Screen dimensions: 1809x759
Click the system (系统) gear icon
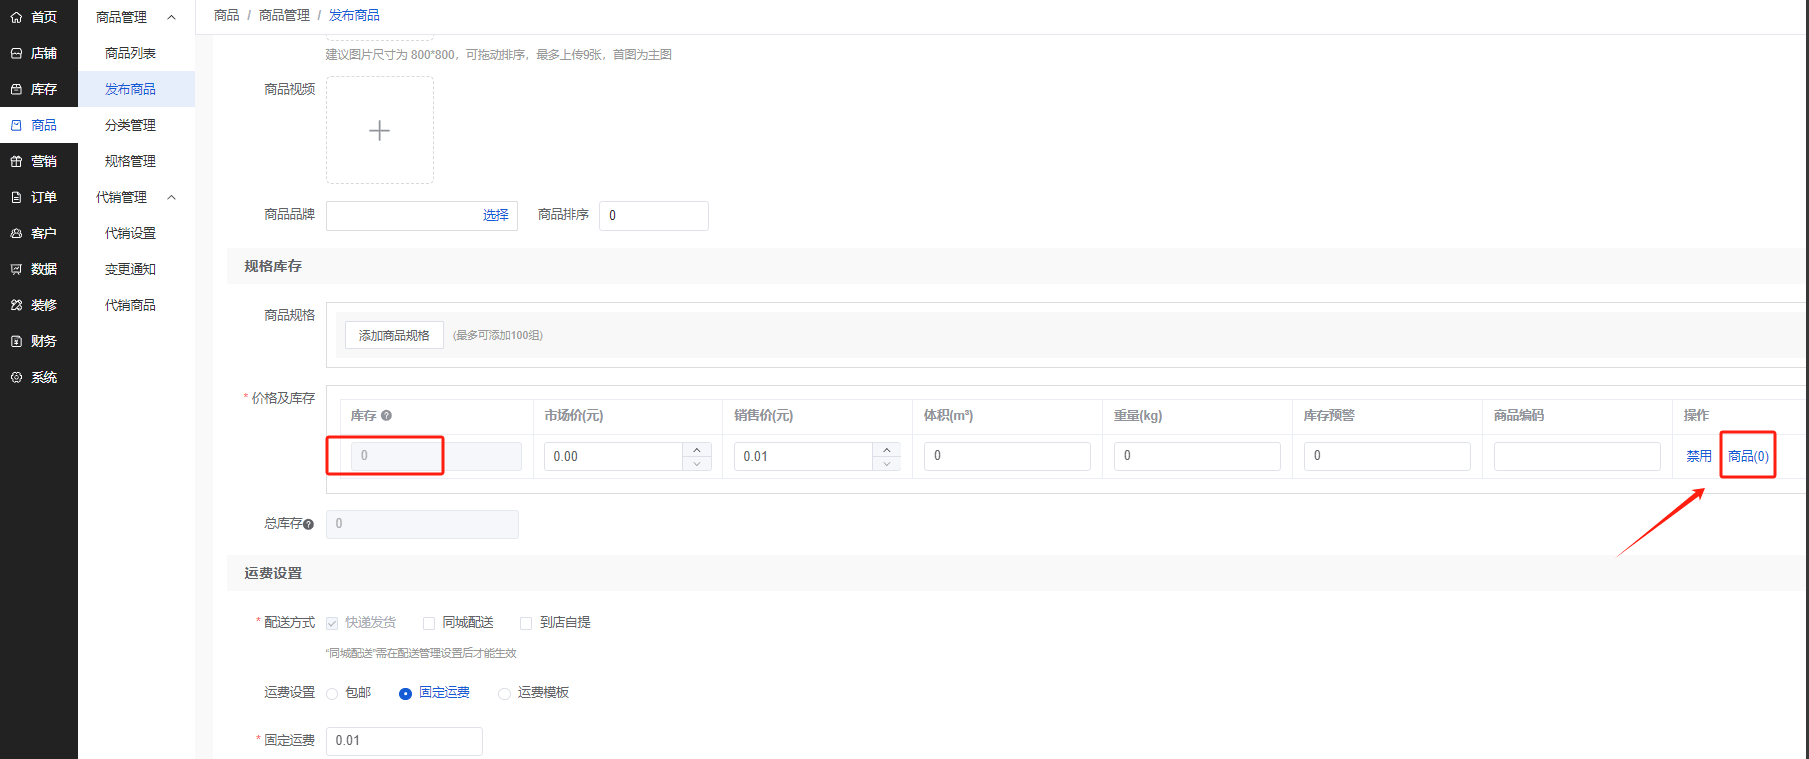(x=16, y=377)
